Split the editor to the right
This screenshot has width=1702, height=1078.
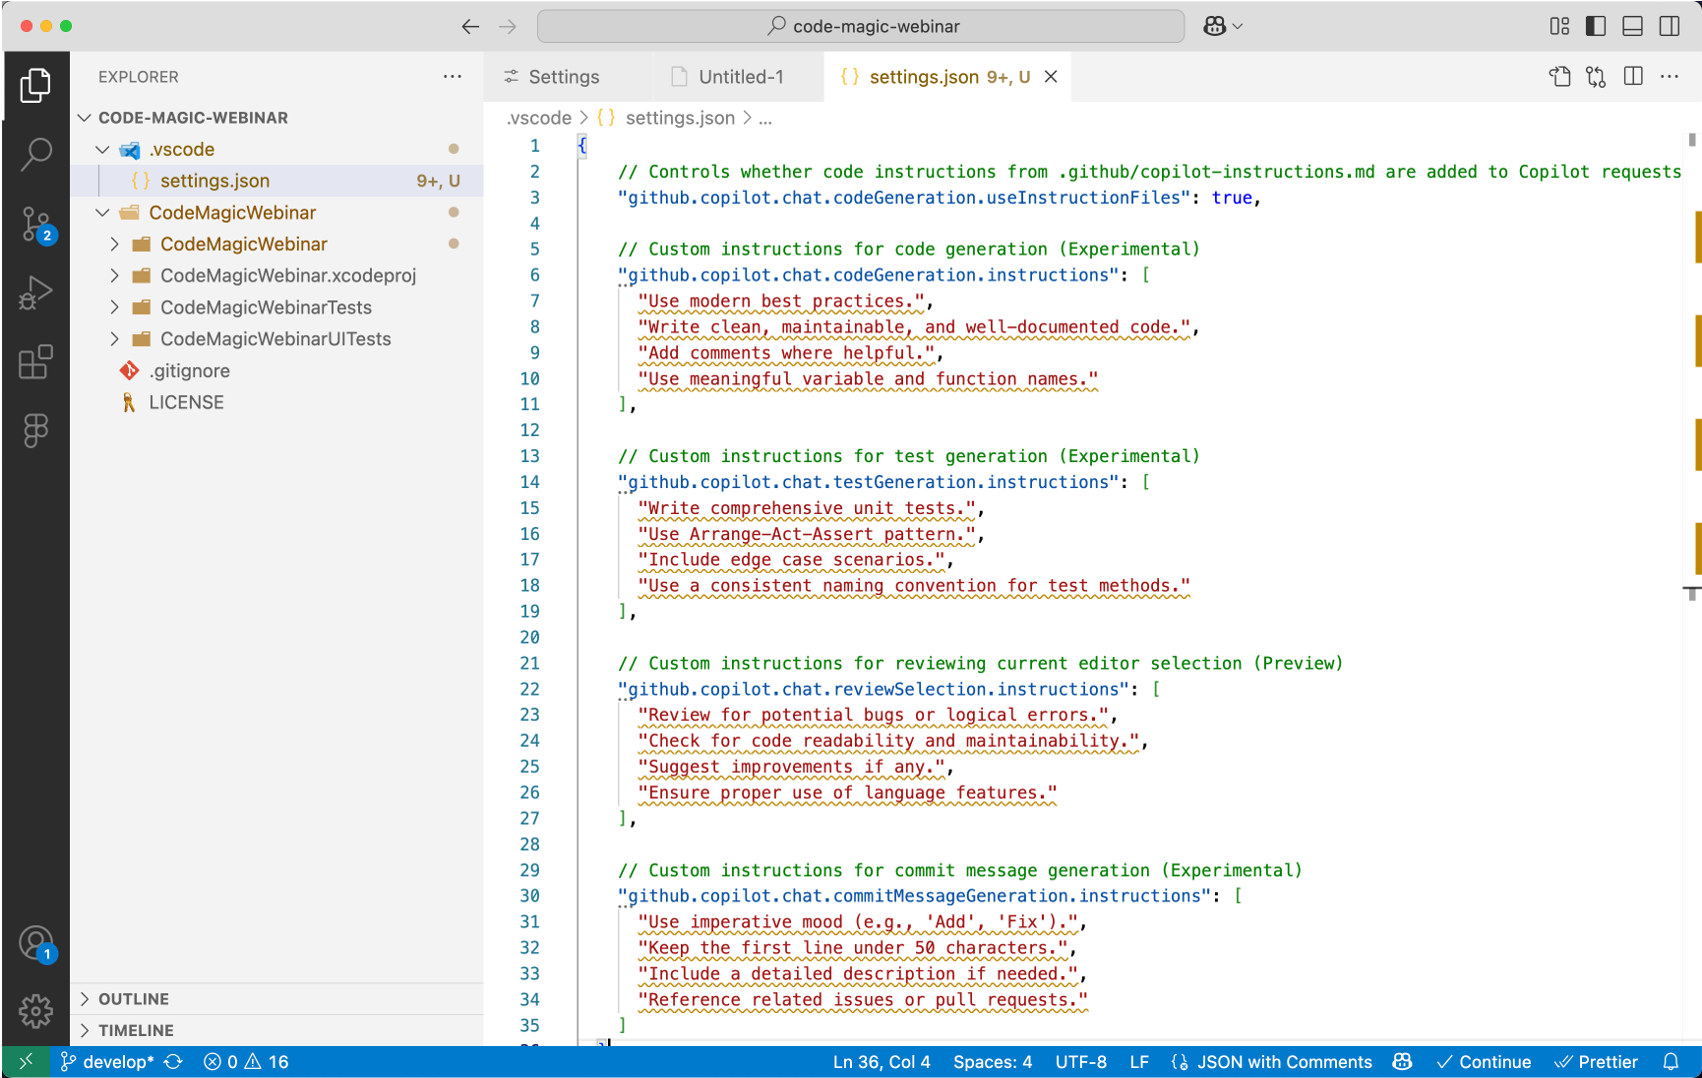pos(1633,77)
